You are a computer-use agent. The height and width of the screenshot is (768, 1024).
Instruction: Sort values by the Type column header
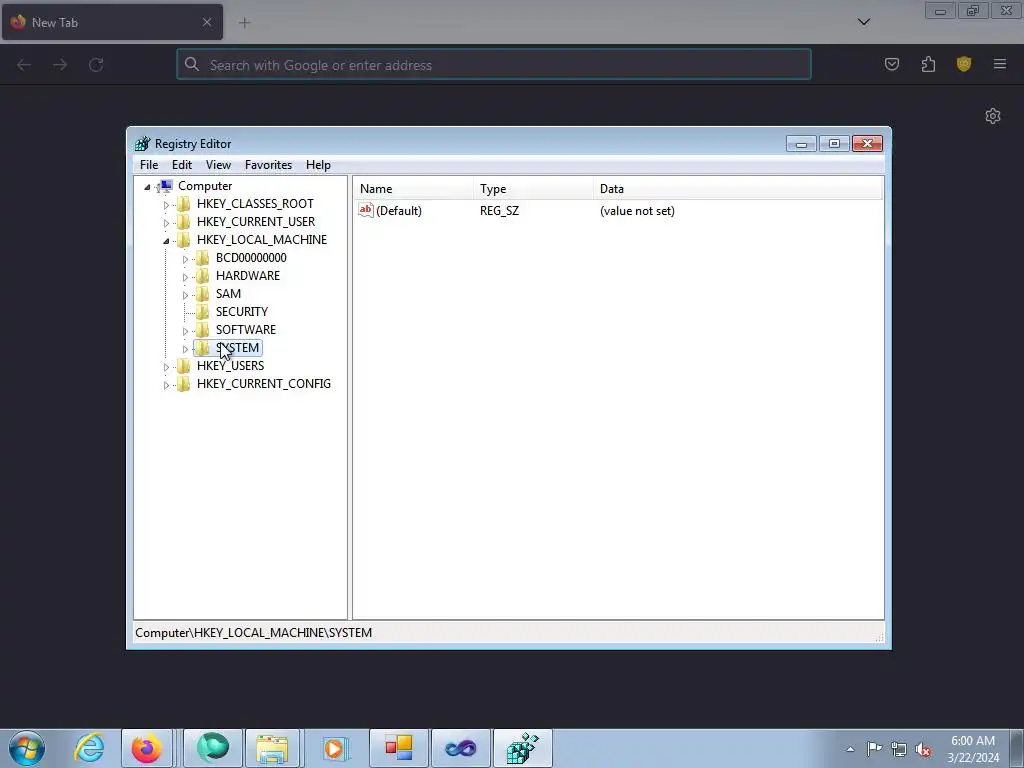point(534,189)
